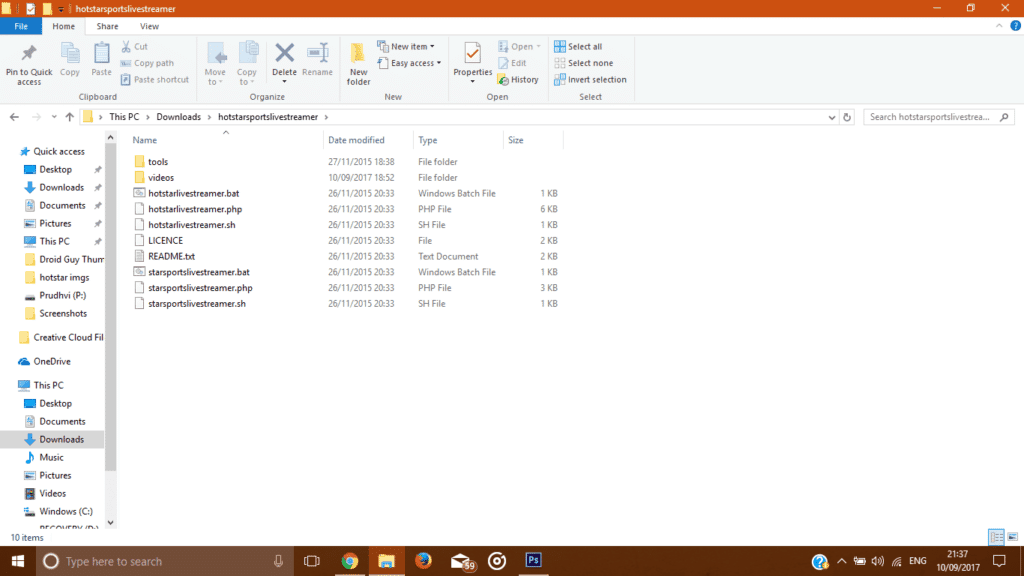
Task: Click the Cut scissors command
Action: click(x=135, y=46)
